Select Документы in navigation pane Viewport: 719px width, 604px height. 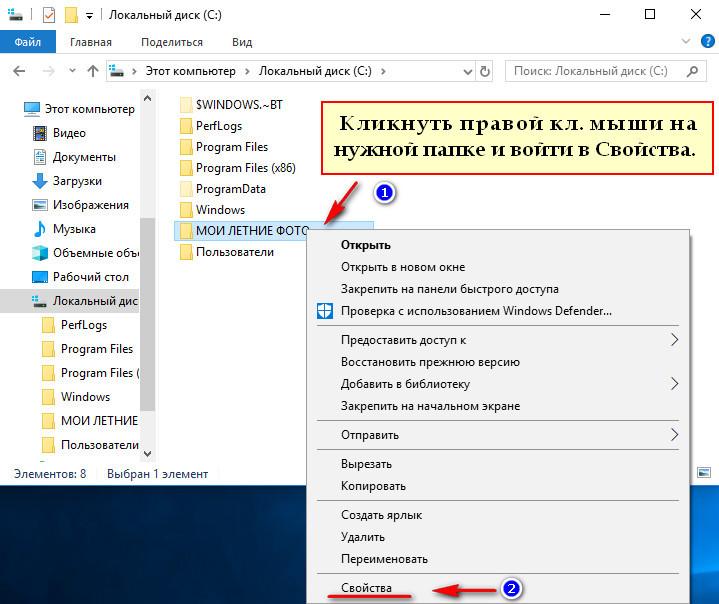click(75, 157)
